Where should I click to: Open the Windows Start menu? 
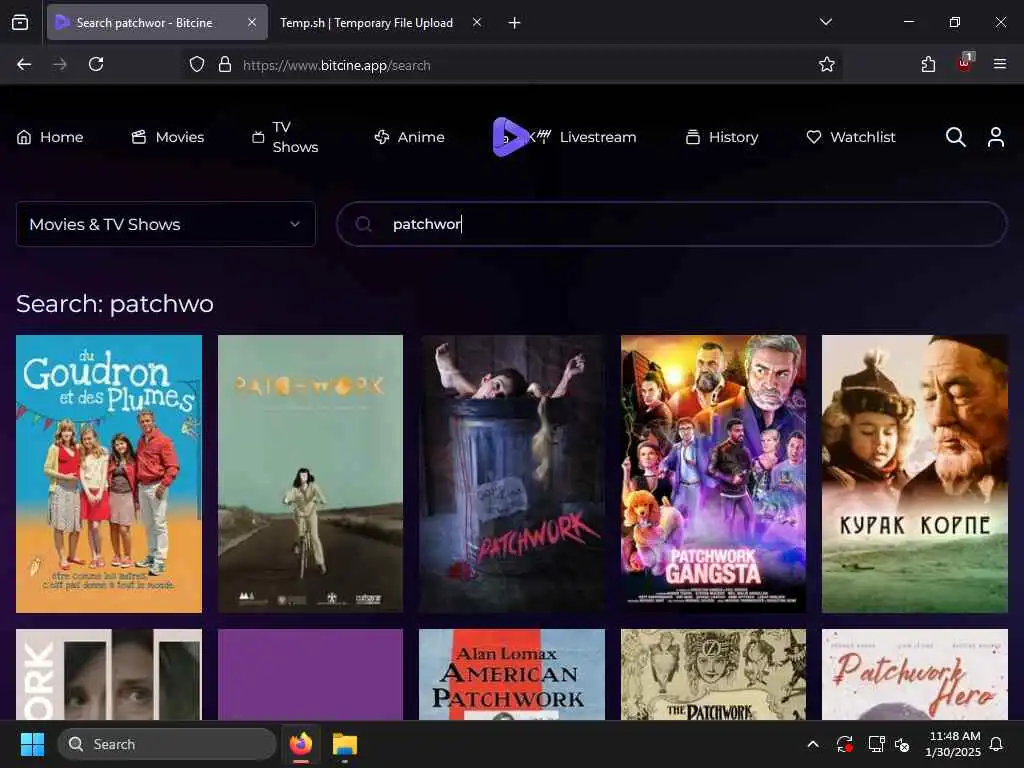click(32, 744)
